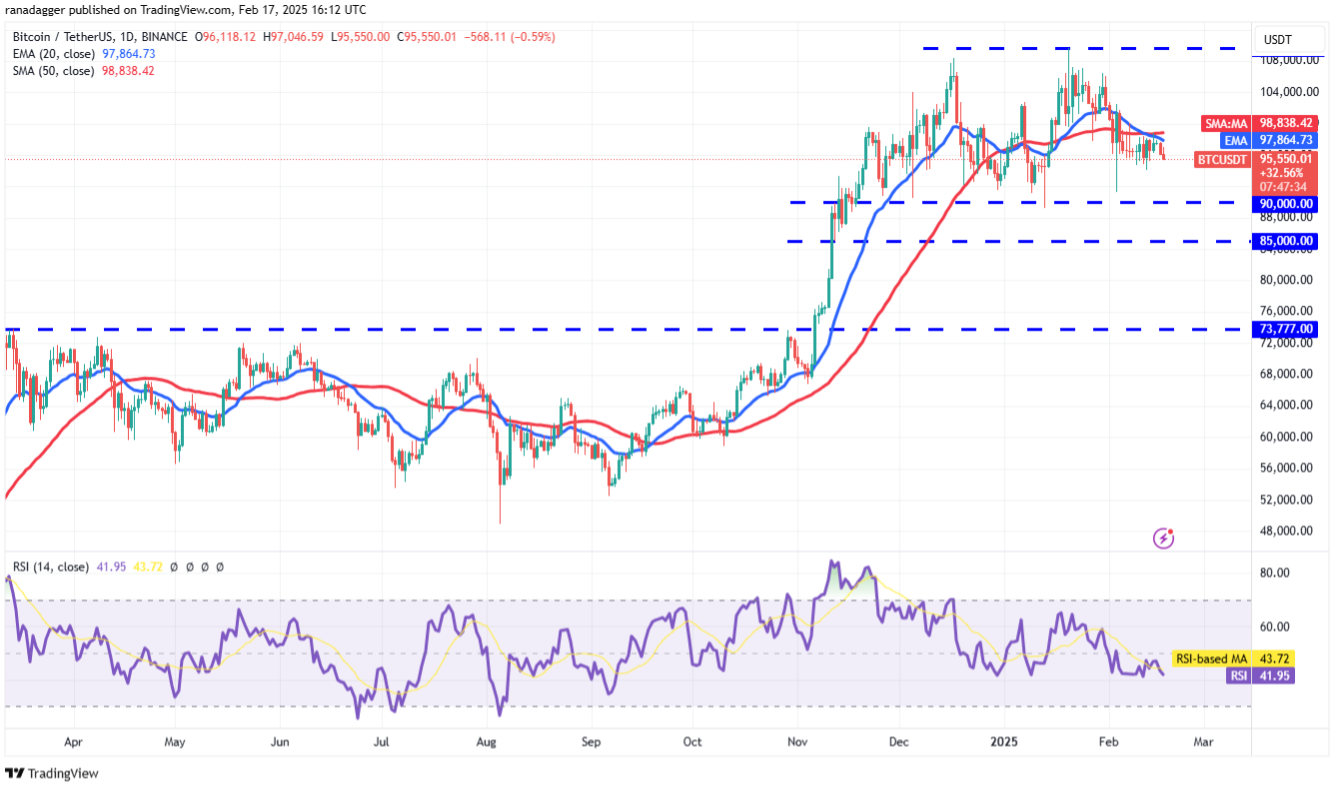Click the SMA:MA 98,838.42 price label
Screen dimensions: 1335x786
tap(1258, 123)
